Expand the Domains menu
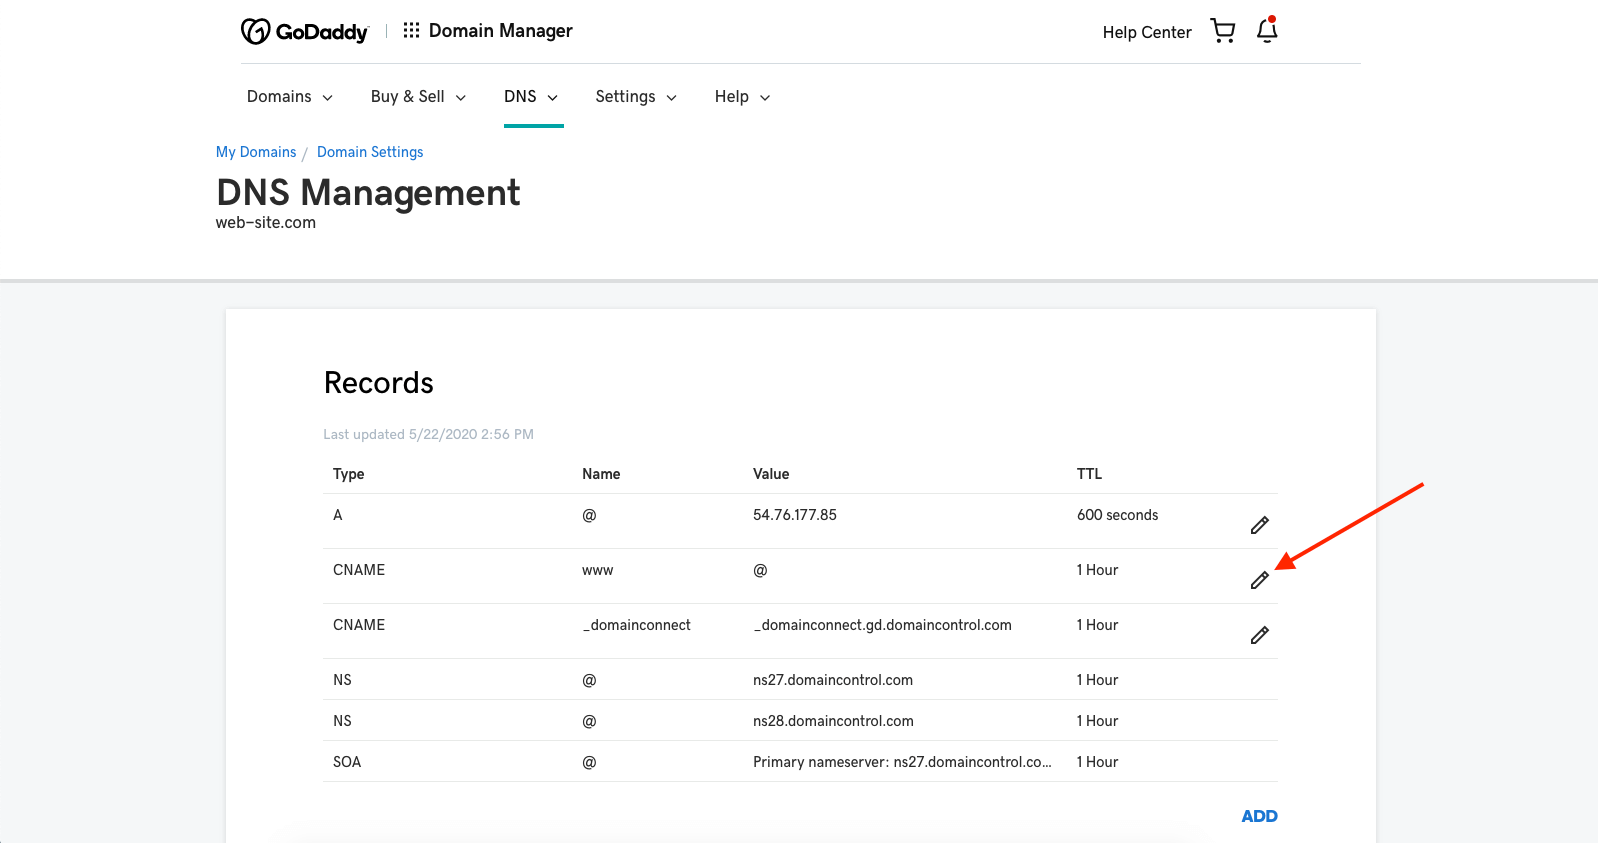 tap(289, 97)
